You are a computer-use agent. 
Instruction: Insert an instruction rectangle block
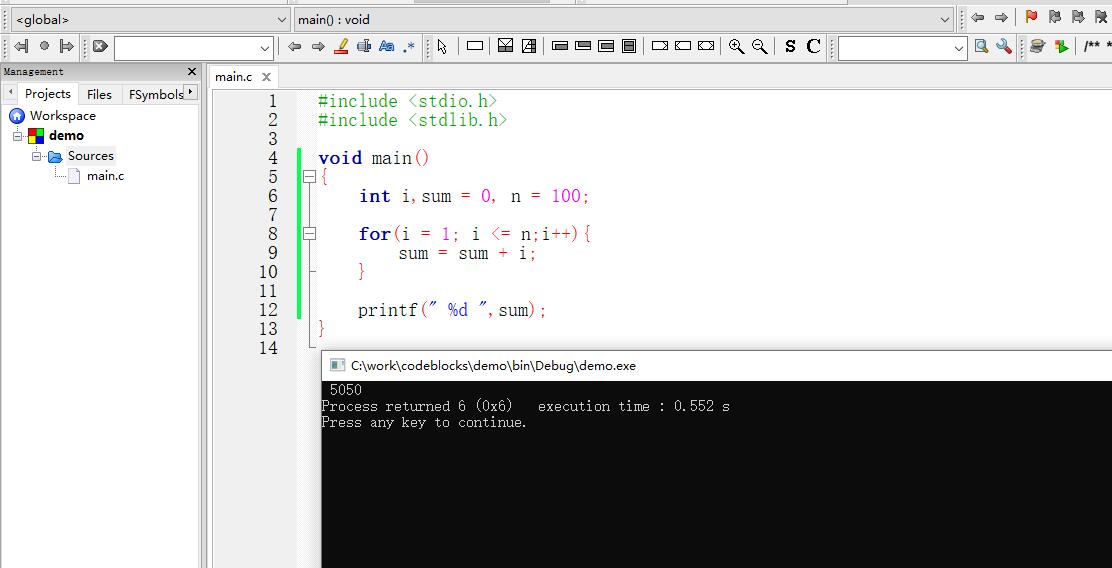475,47
